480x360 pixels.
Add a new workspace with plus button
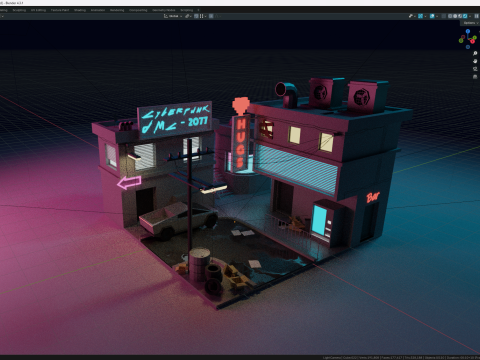(198, 10)
